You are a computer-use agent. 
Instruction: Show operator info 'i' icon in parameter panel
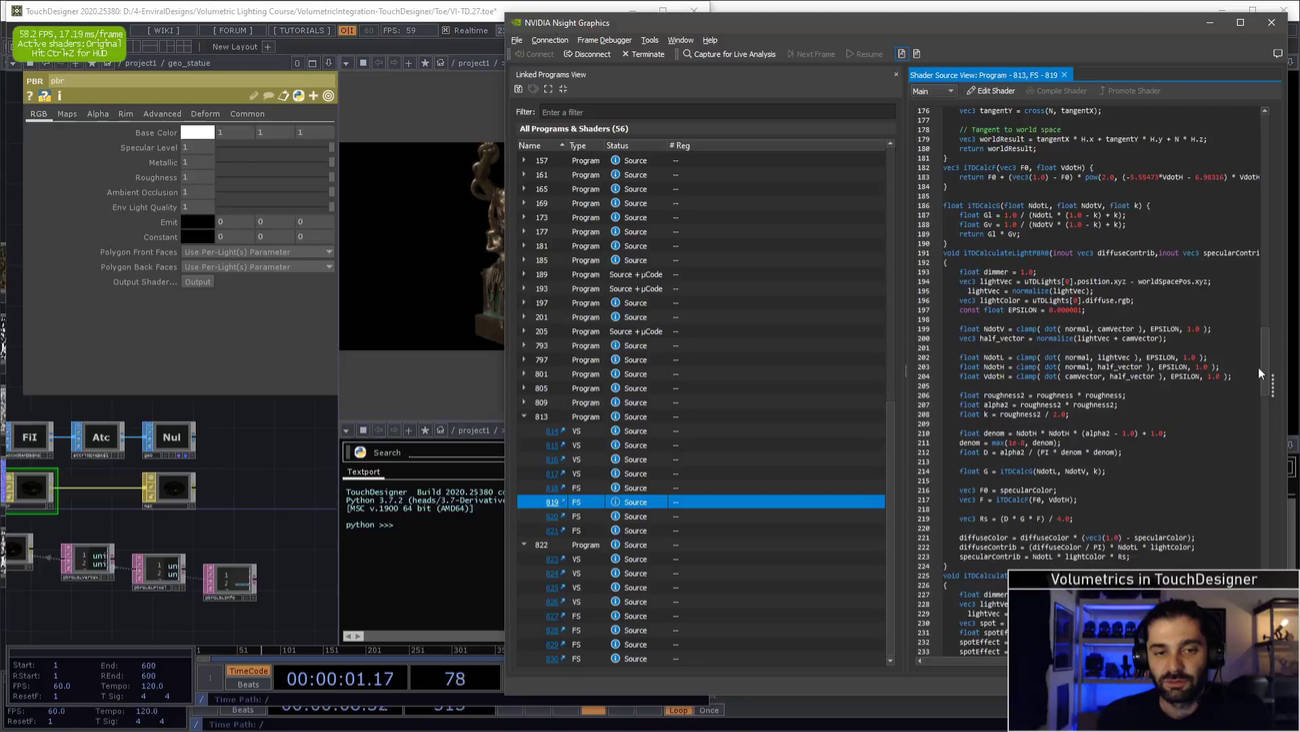click(59, 96)
